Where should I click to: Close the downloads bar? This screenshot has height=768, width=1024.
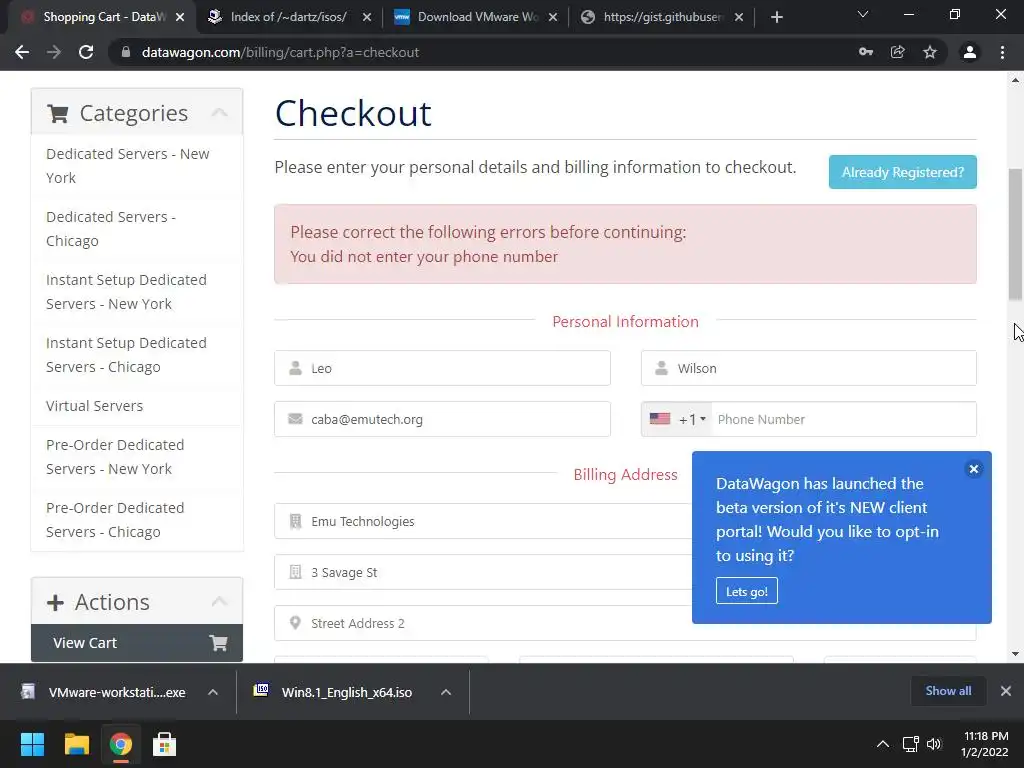(x=1006, y=691)
